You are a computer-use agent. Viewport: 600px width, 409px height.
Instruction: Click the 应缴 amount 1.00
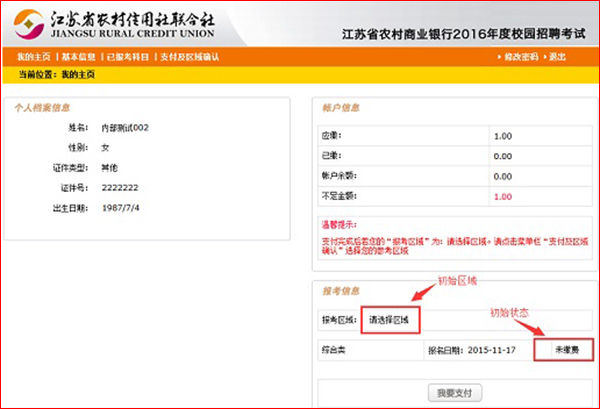click(503, 136)
